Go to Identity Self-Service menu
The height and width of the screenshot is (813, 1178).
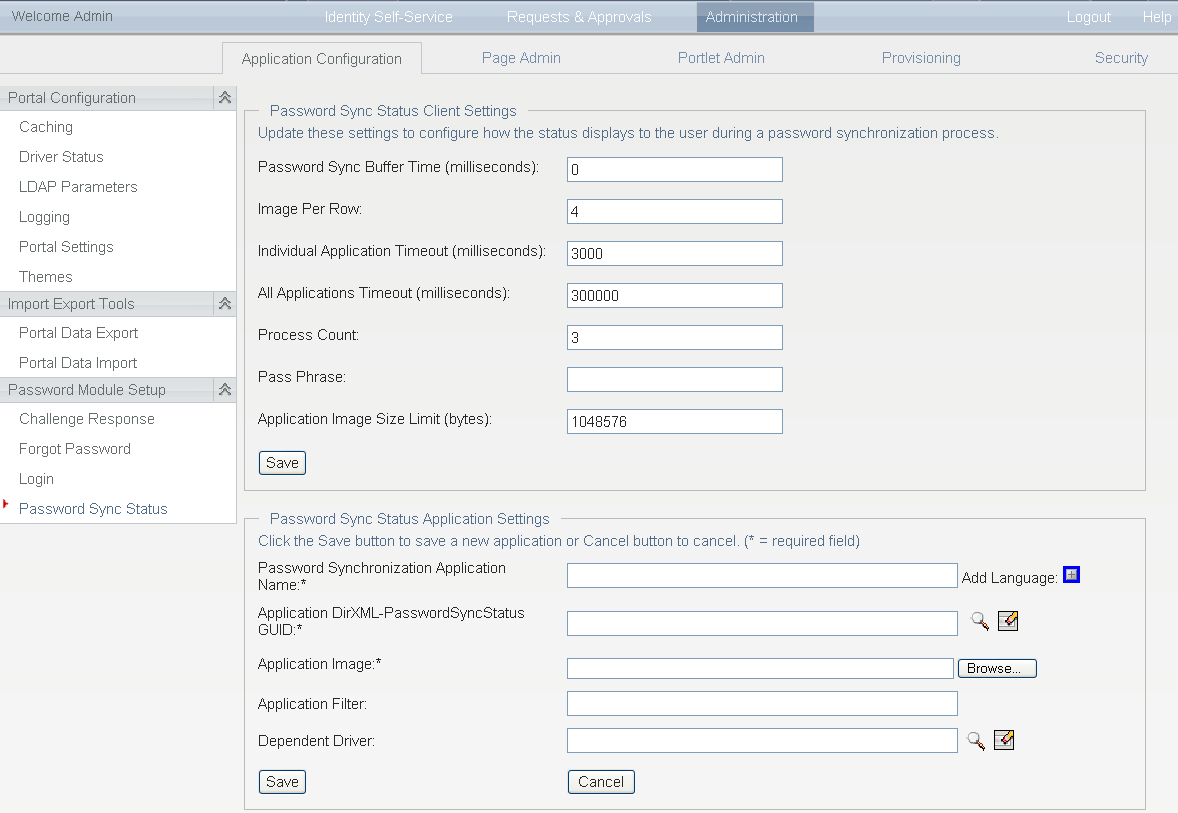pyautogui.click(x=388, y=17)
